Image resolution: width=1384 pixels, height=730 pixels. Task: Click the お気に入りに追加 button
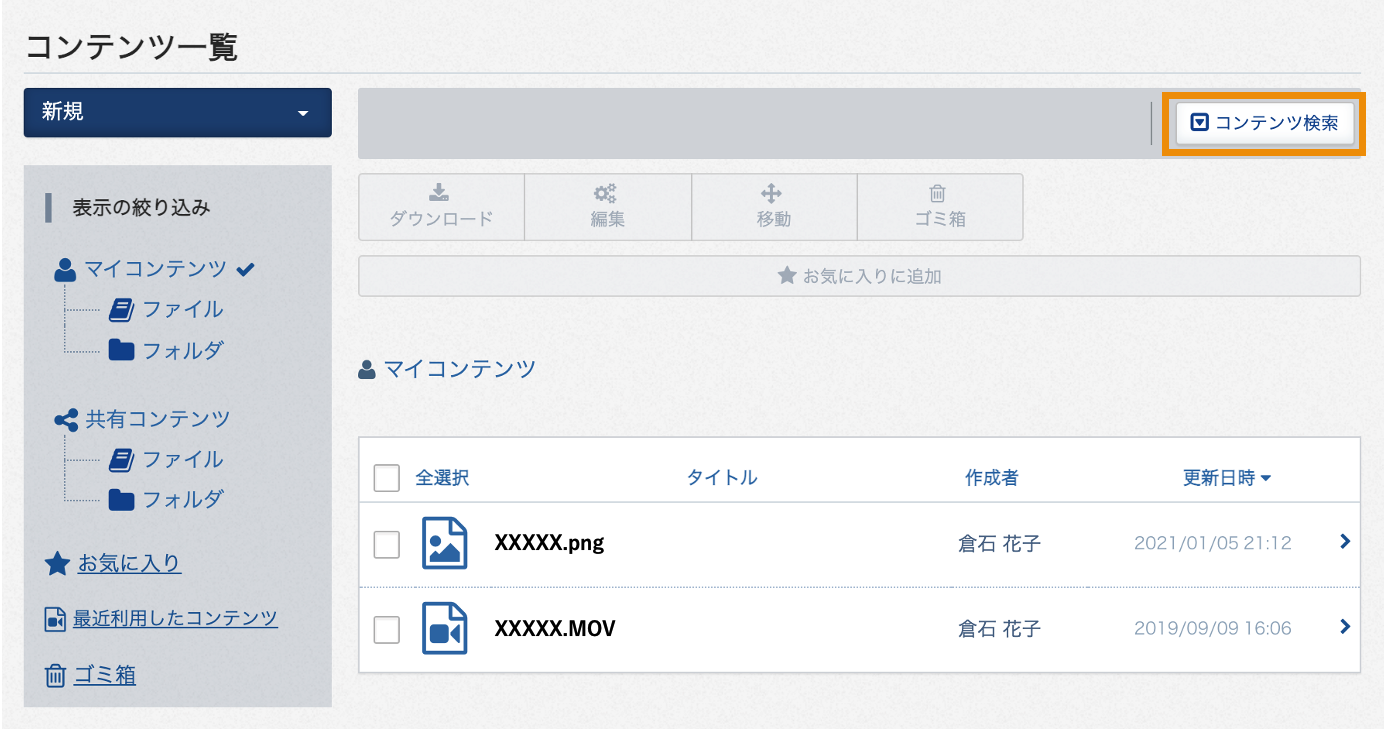point(859,276)
